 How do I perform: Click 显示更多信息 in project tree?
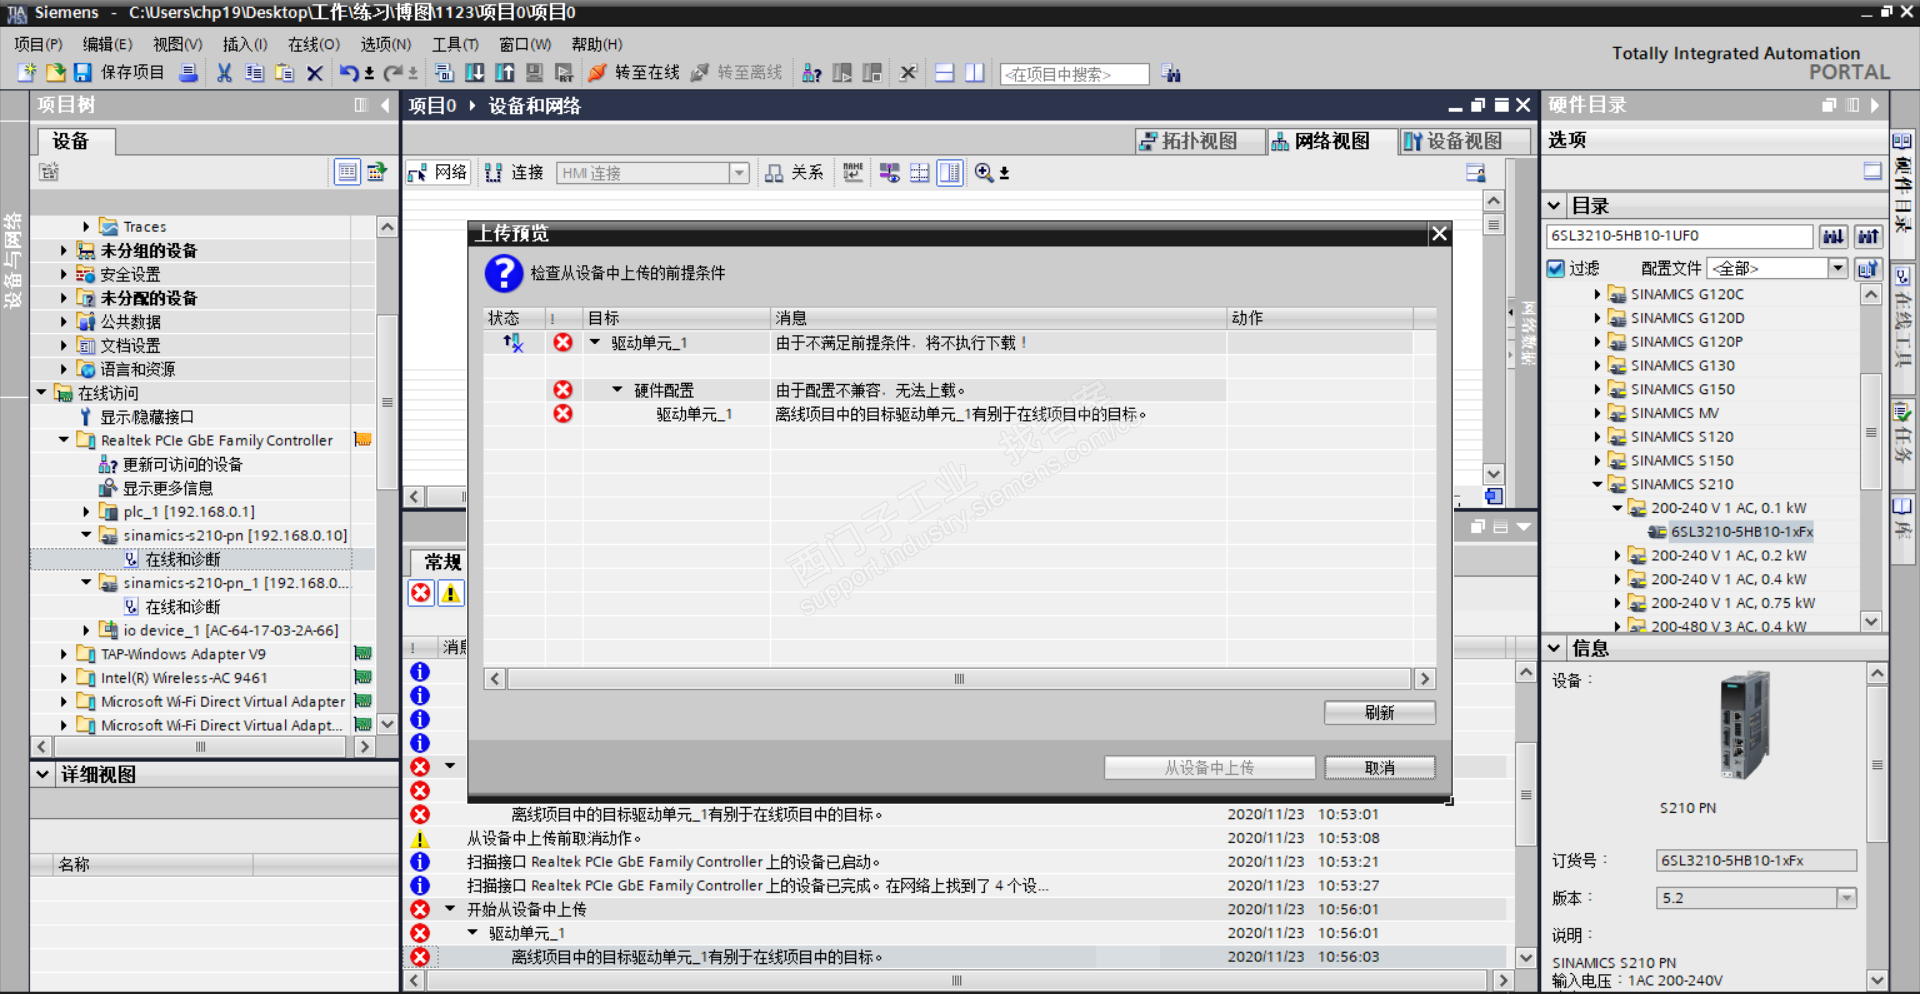[x=167, y=488]
